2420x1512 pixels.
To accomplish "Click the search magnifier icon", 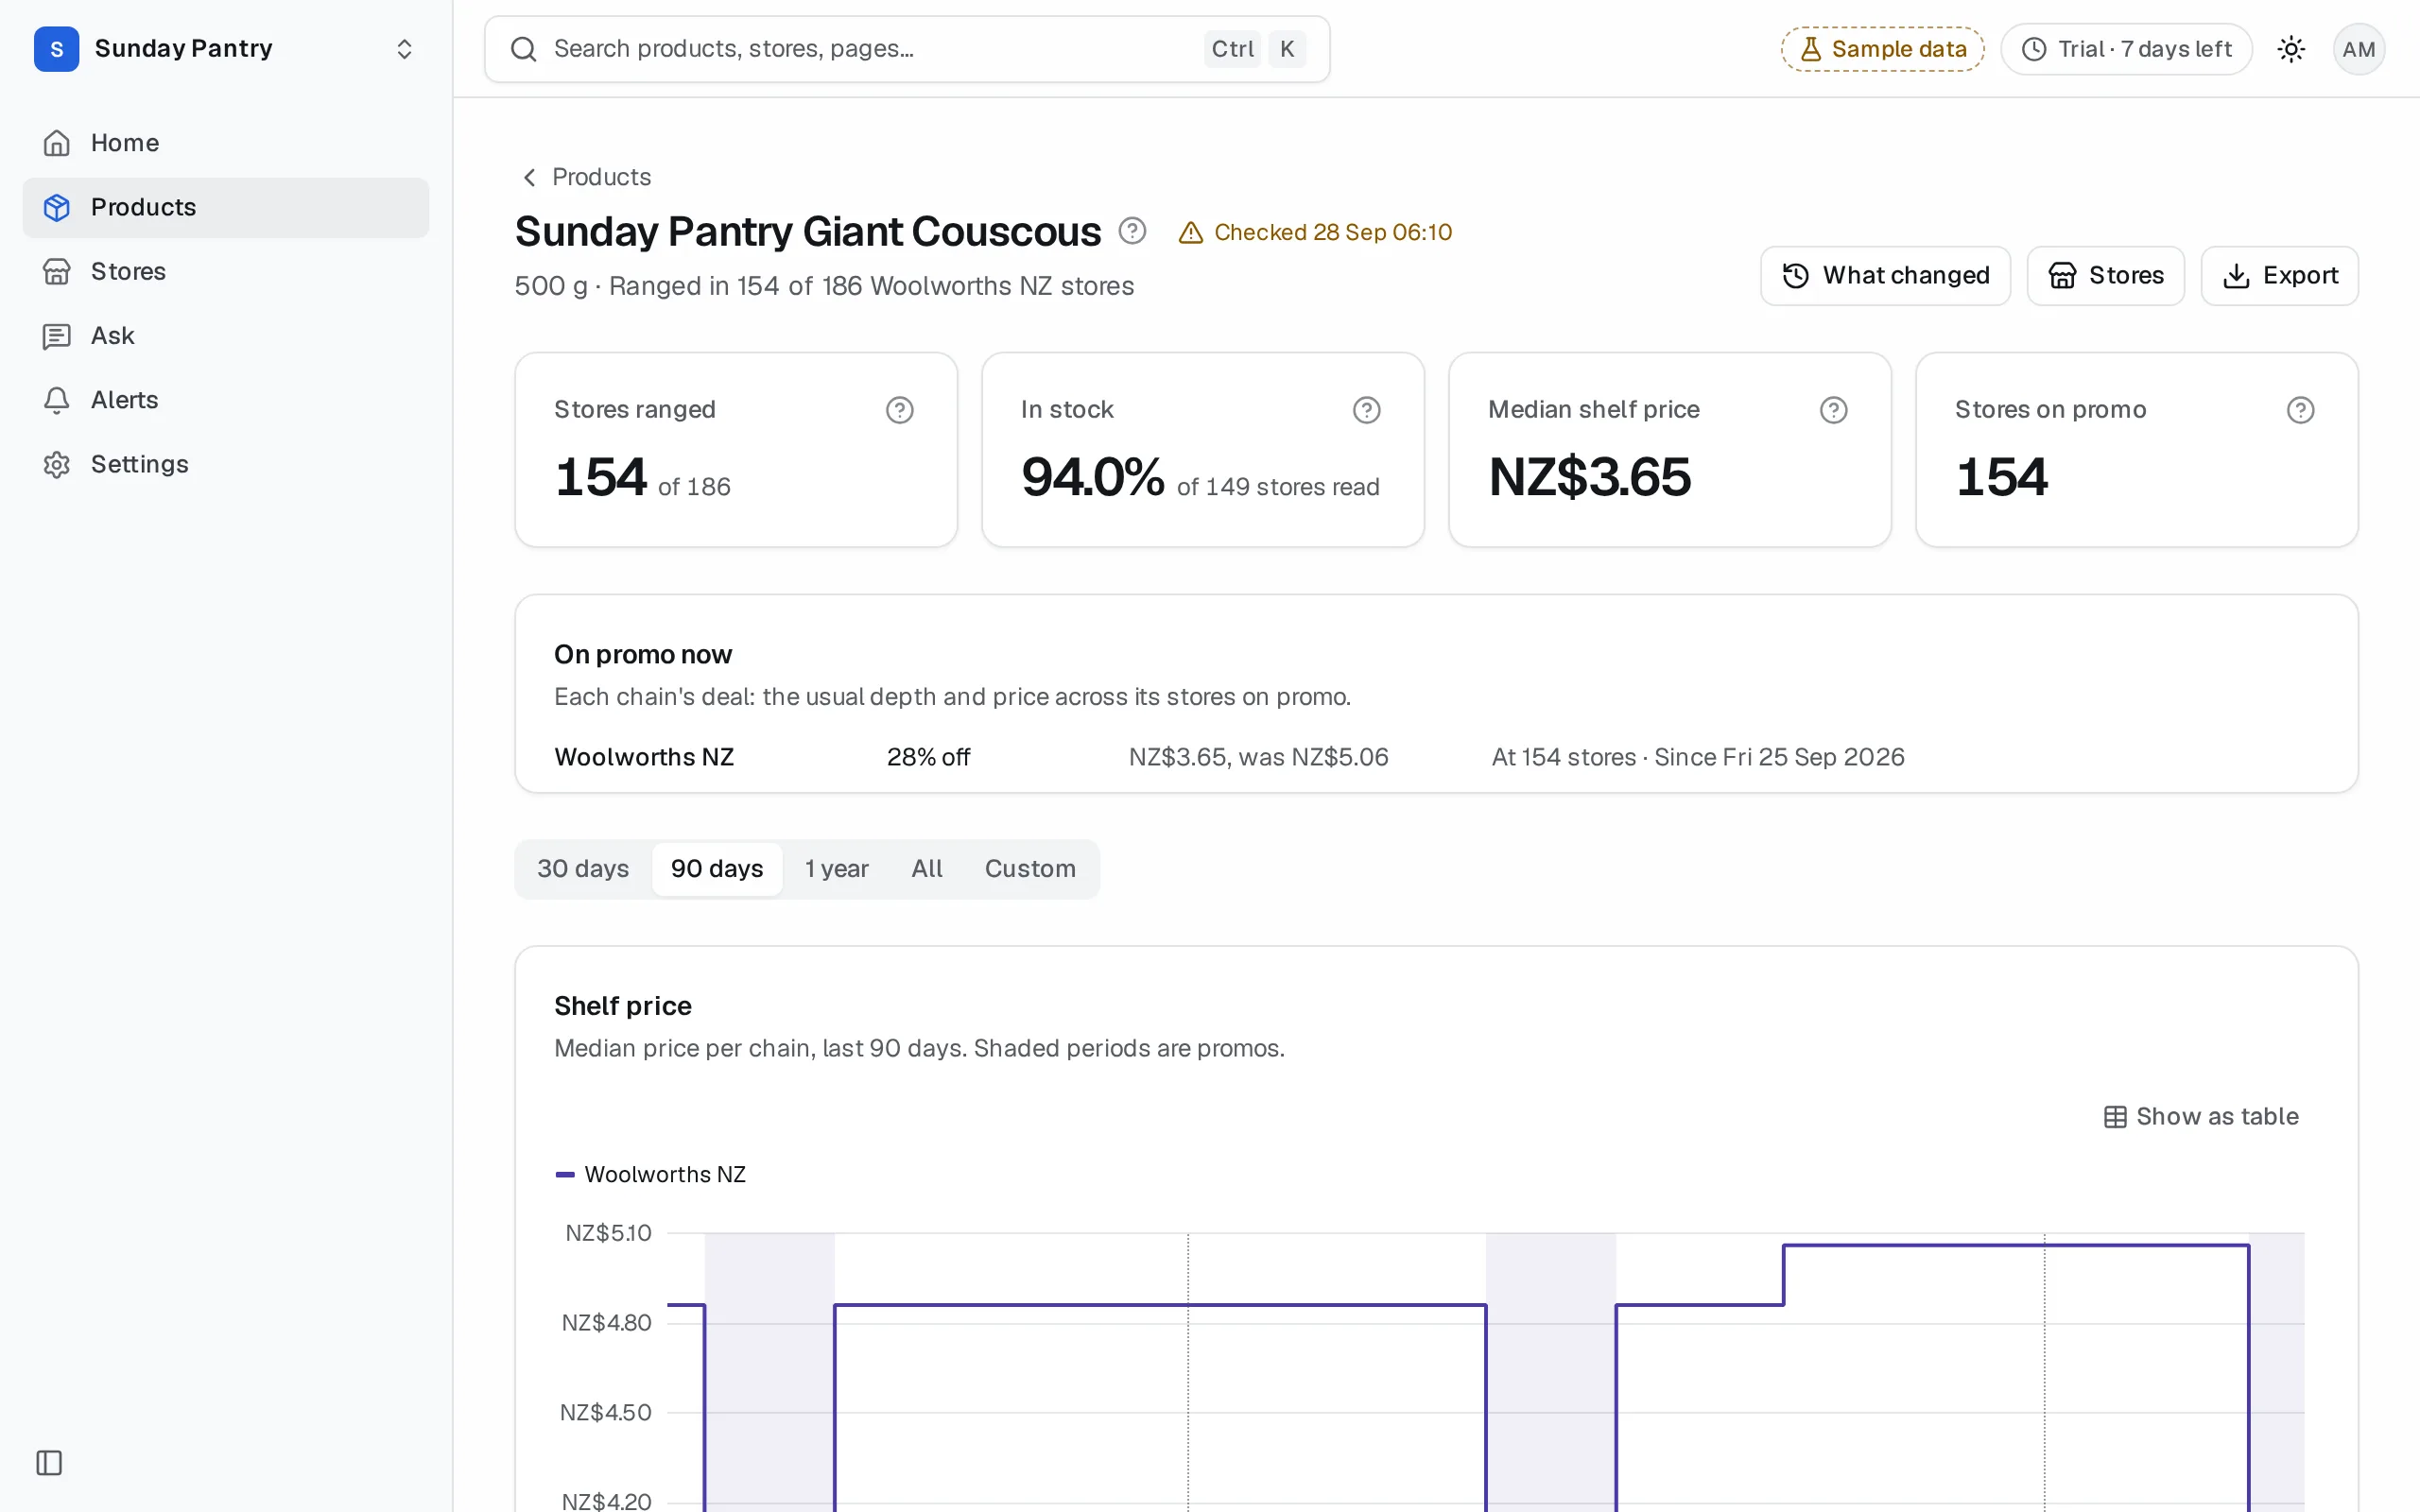I will (x=523, y=49).
